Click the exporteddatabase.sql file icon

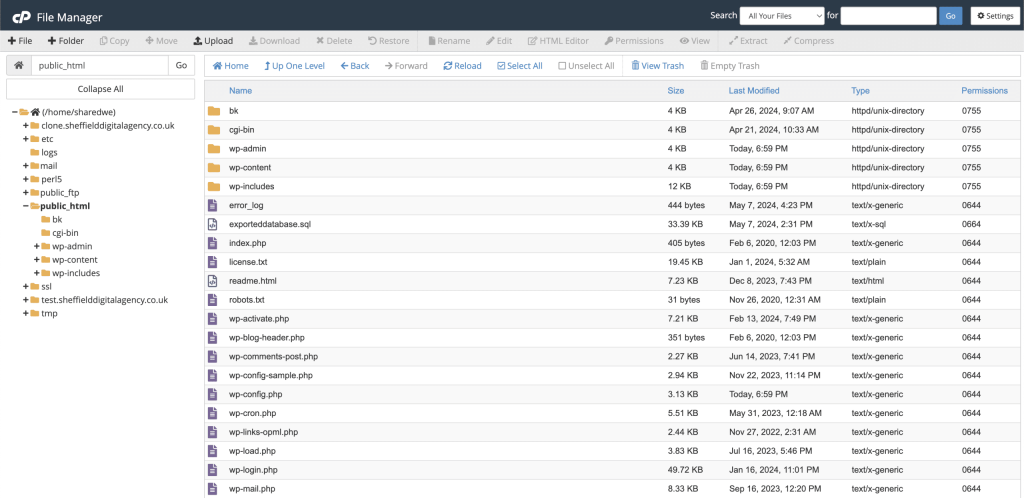tap(212, 224)
